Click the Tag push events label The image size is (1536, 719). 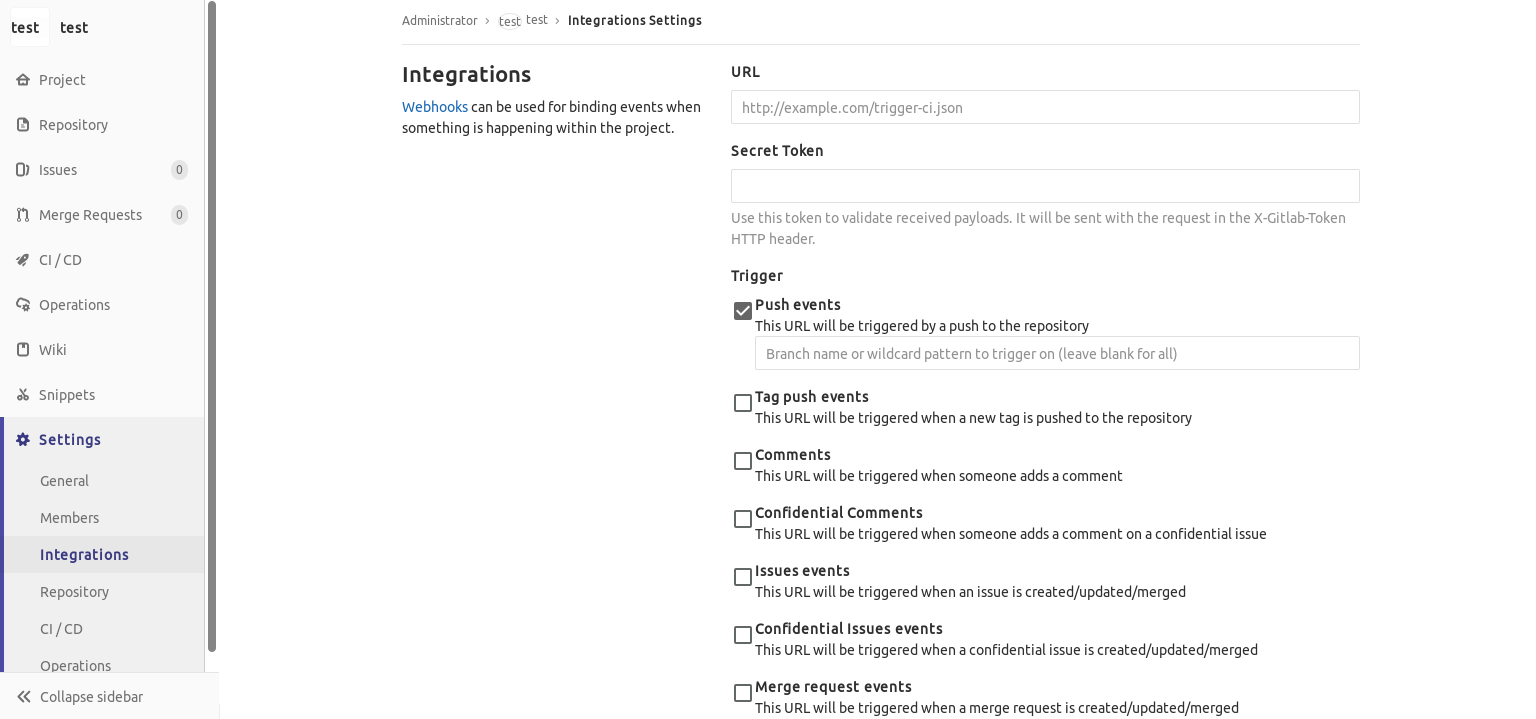pos(812,397)
